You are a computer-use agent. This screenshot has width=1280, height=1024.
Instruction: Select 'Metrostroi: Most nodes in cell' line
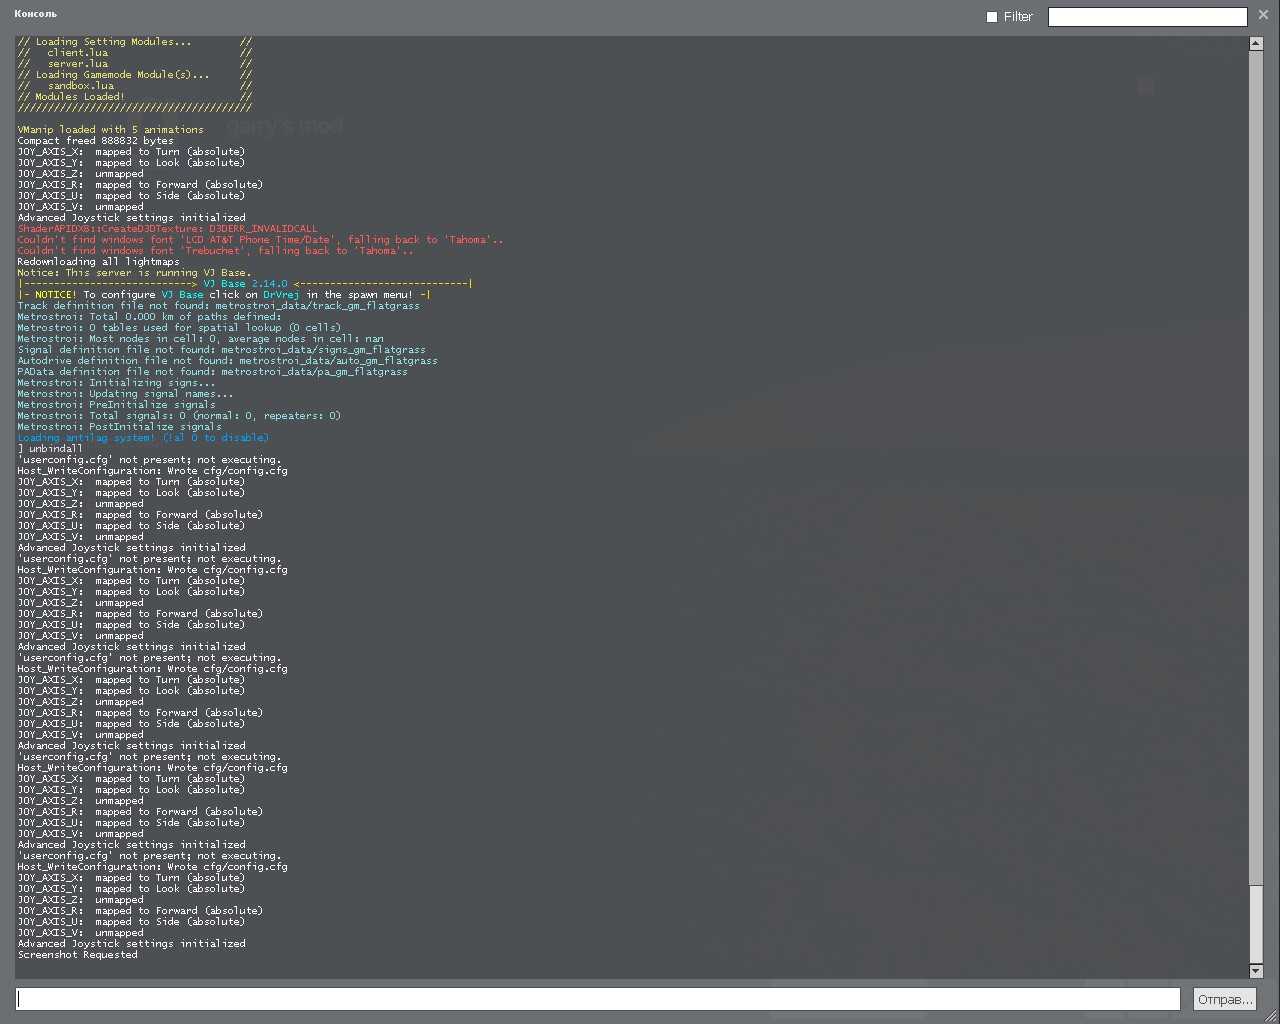coord(200,339)
